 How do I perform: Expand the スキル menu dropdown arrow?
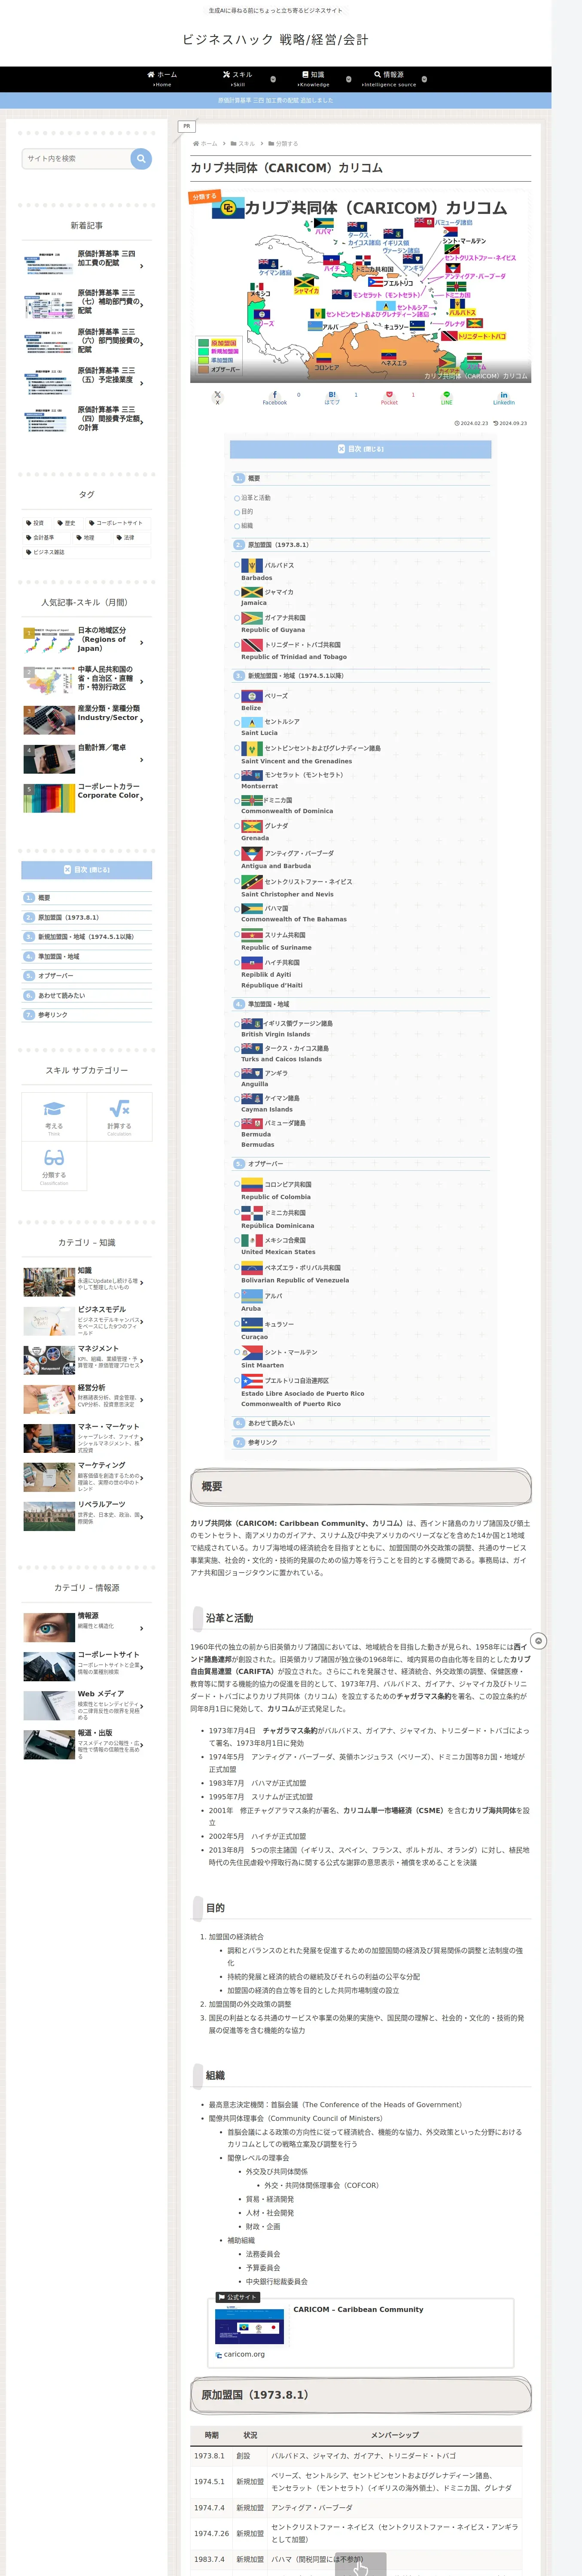pyautogui.click(x=273, y=79)
